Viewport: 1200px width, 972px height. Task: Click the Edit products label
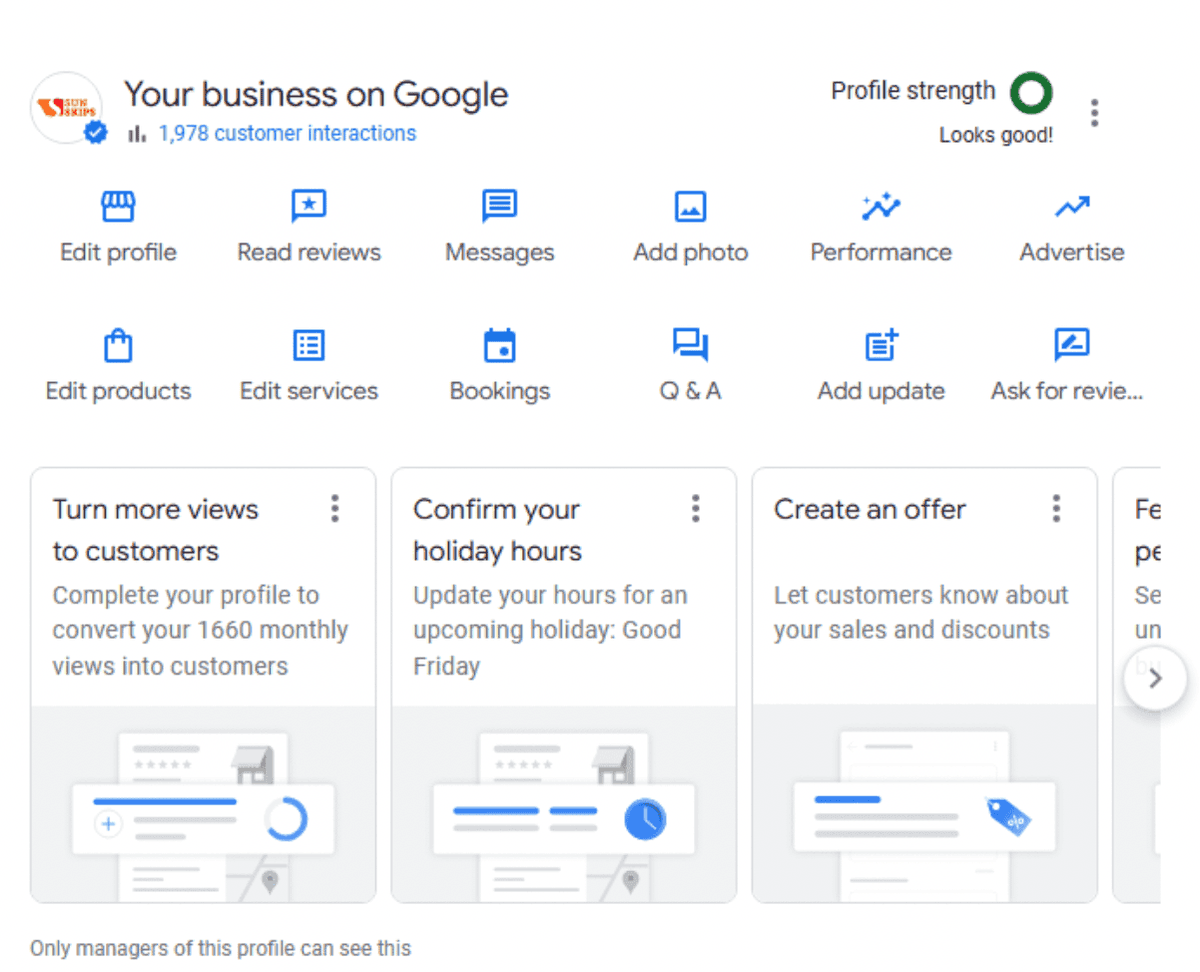(x=118, y=391)
